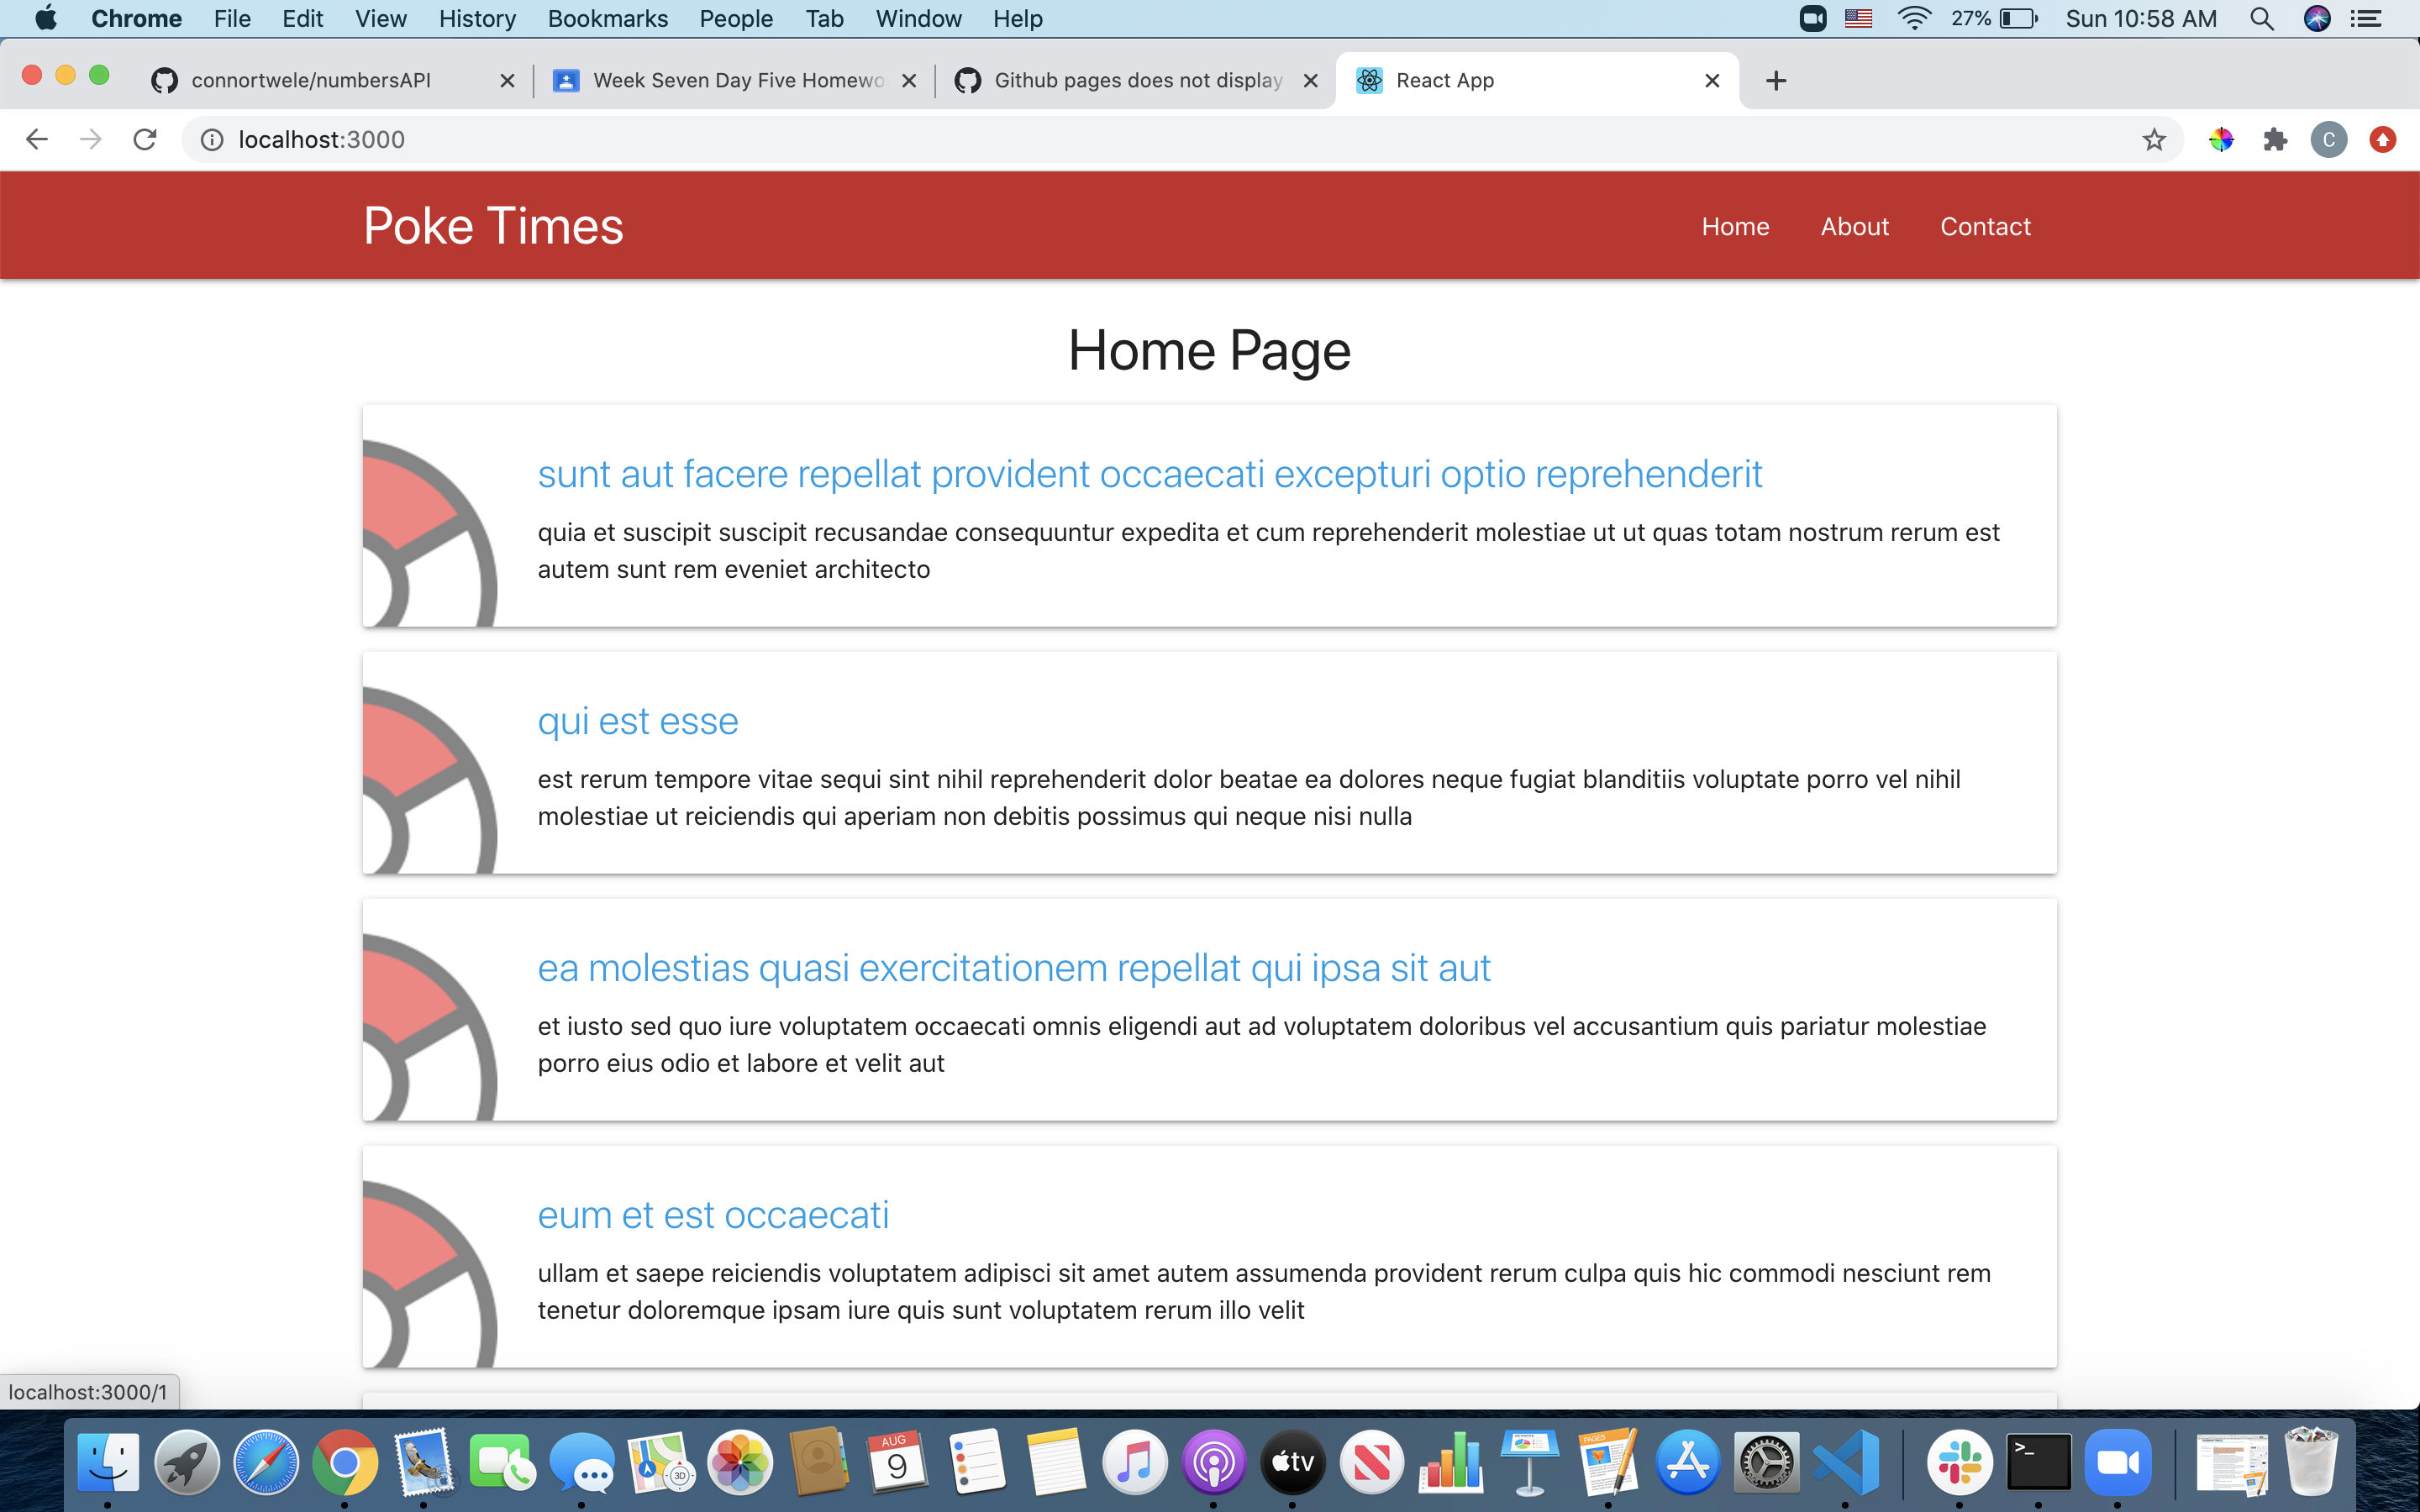The height and width of the screenshot is (1512, 2420).
Task: Open the Chrome extensions puzzle icon
Action: pos(2275,139)
